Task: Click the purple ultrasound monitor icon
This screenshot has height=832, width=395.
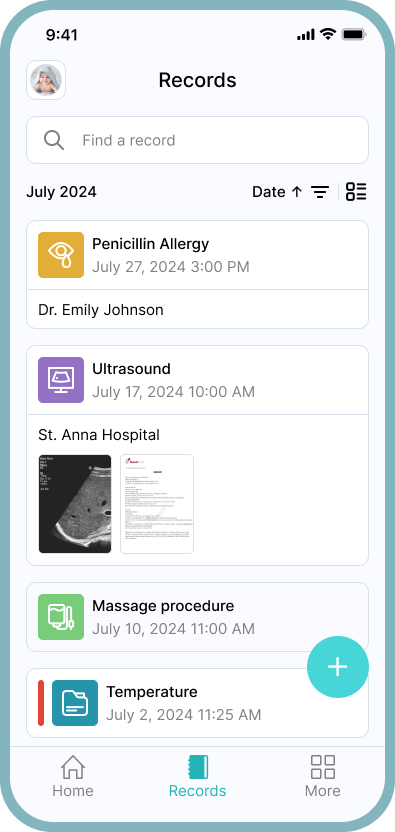Action: tap(61, 380)
